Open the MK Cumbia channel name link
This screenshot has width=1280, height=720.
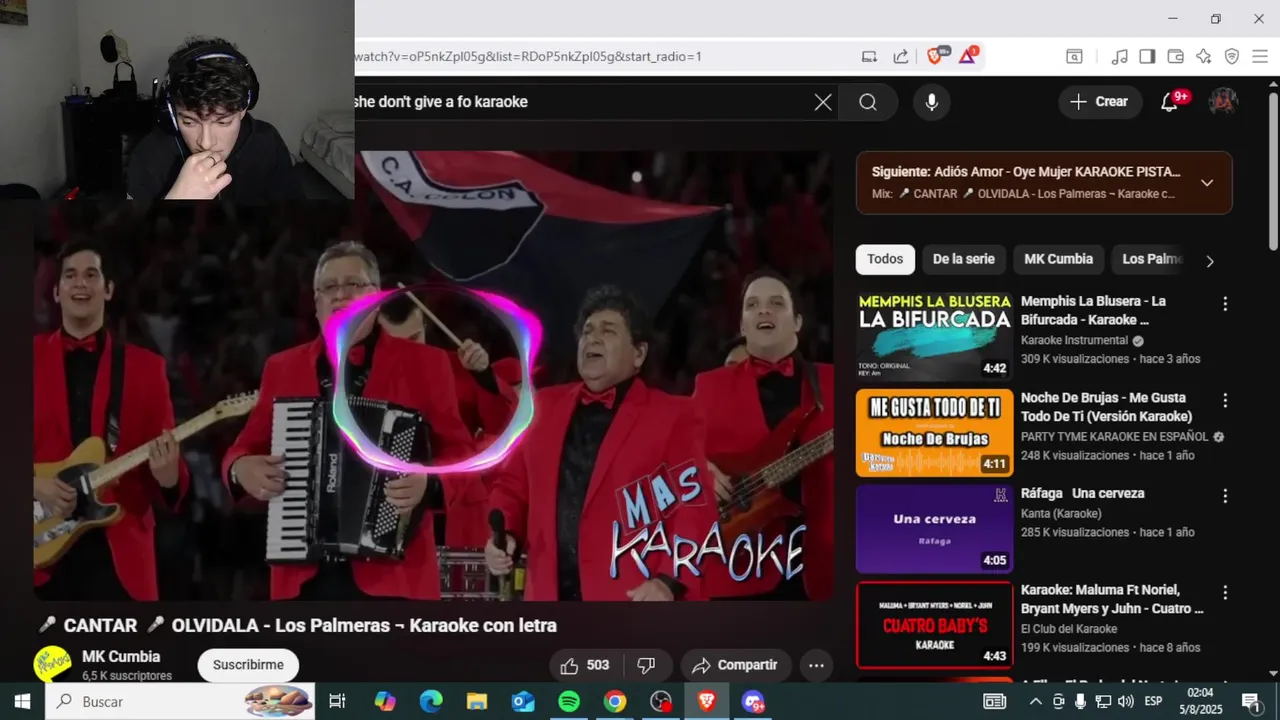point(121,657)
